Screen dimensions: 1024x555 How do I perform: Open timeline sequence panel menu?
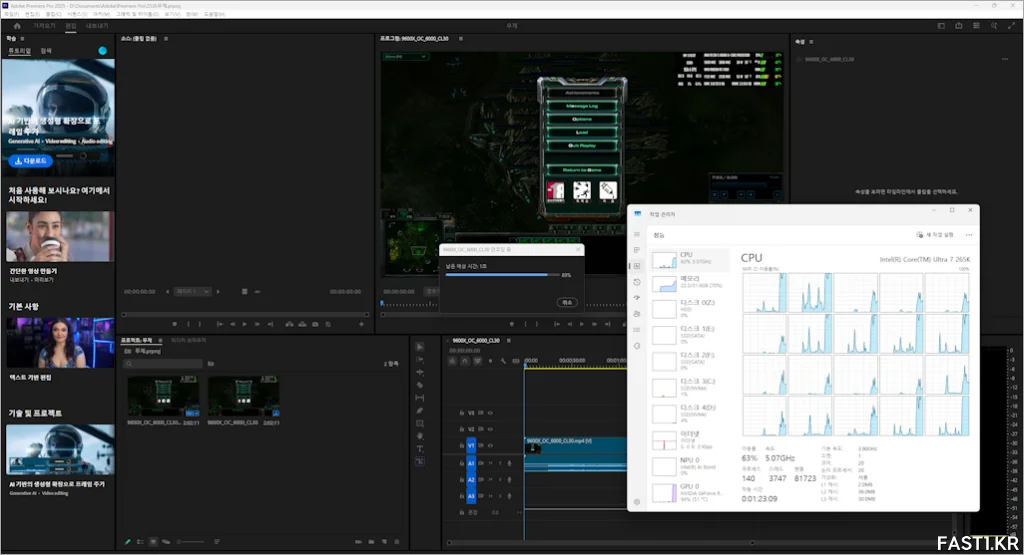point(509,340)
